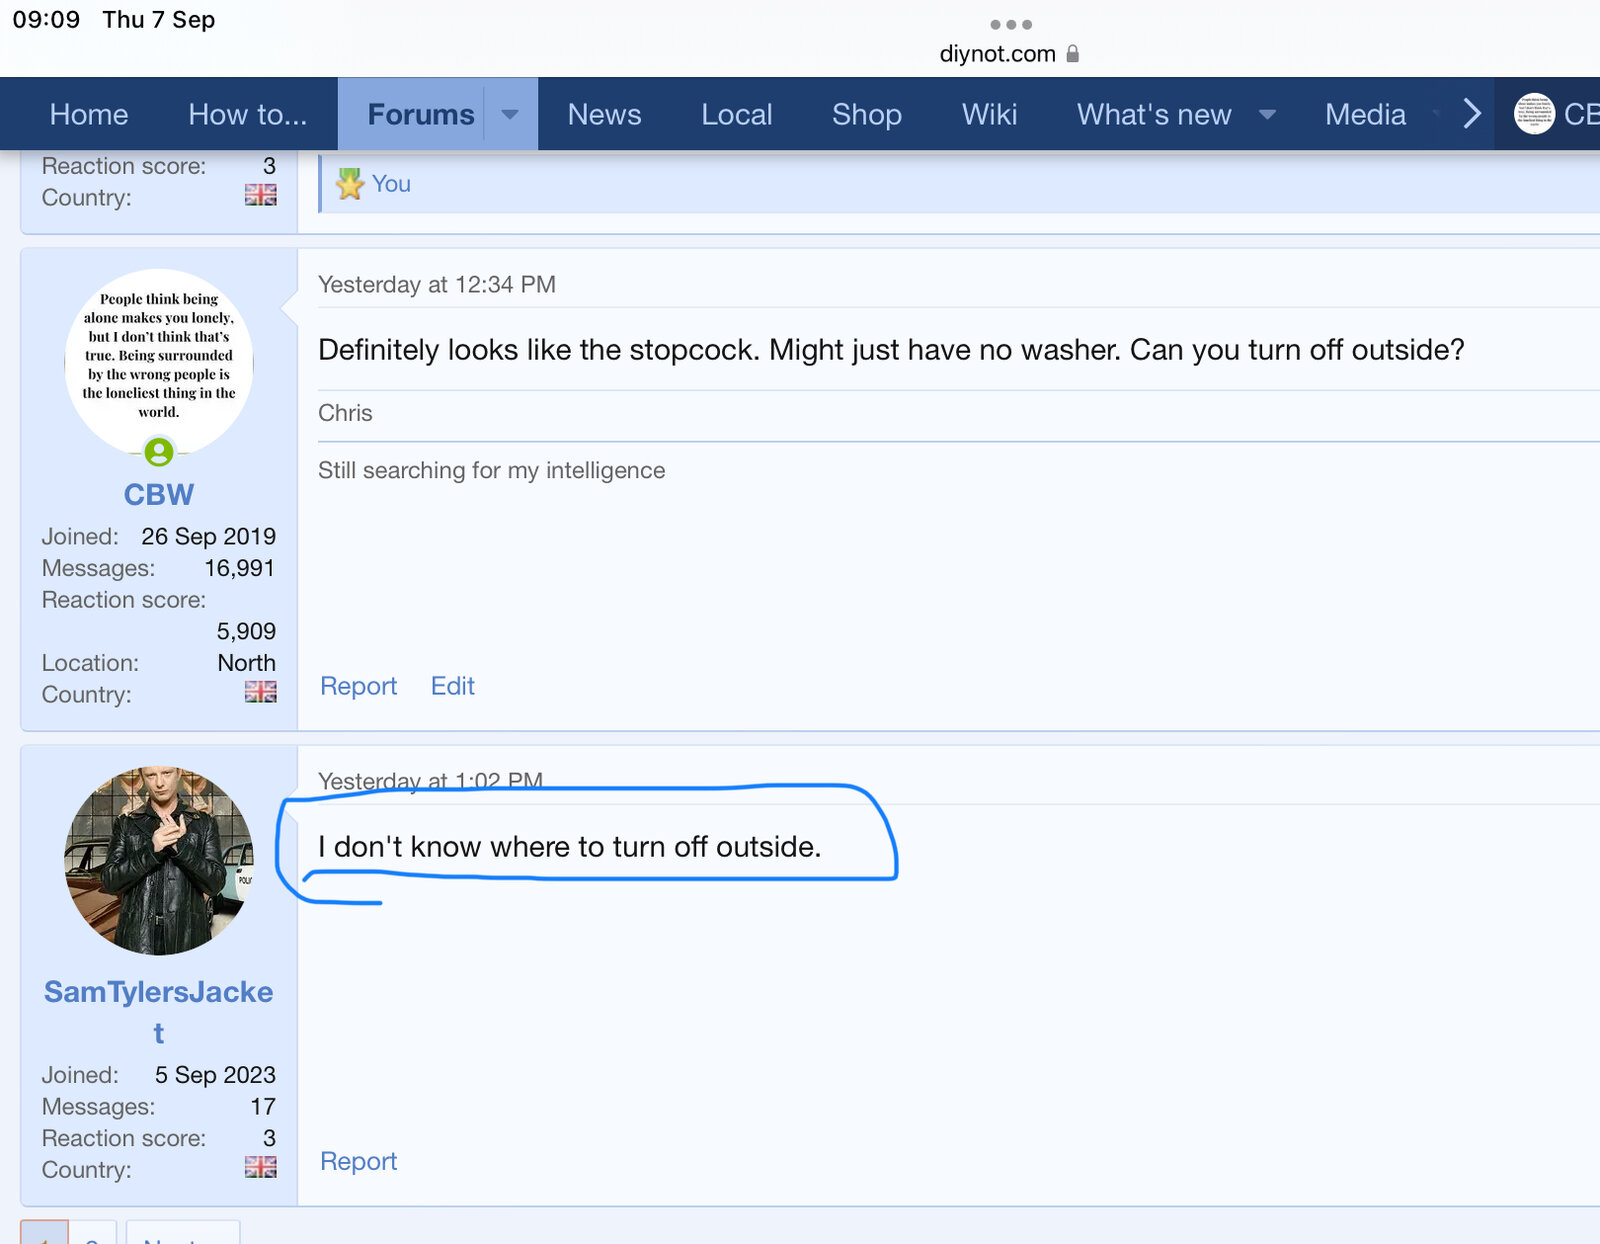Click the green online status icon for CBW

pos(159,453)
